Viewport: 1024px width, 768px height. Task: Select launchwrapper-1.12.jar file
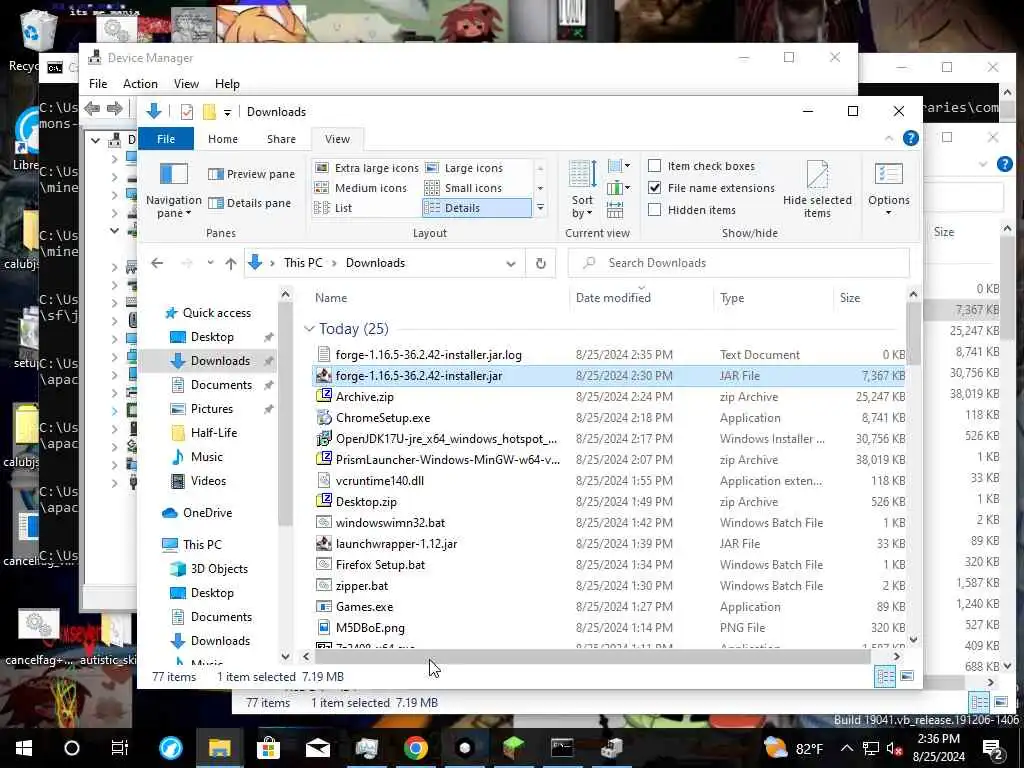click(396, 544)
